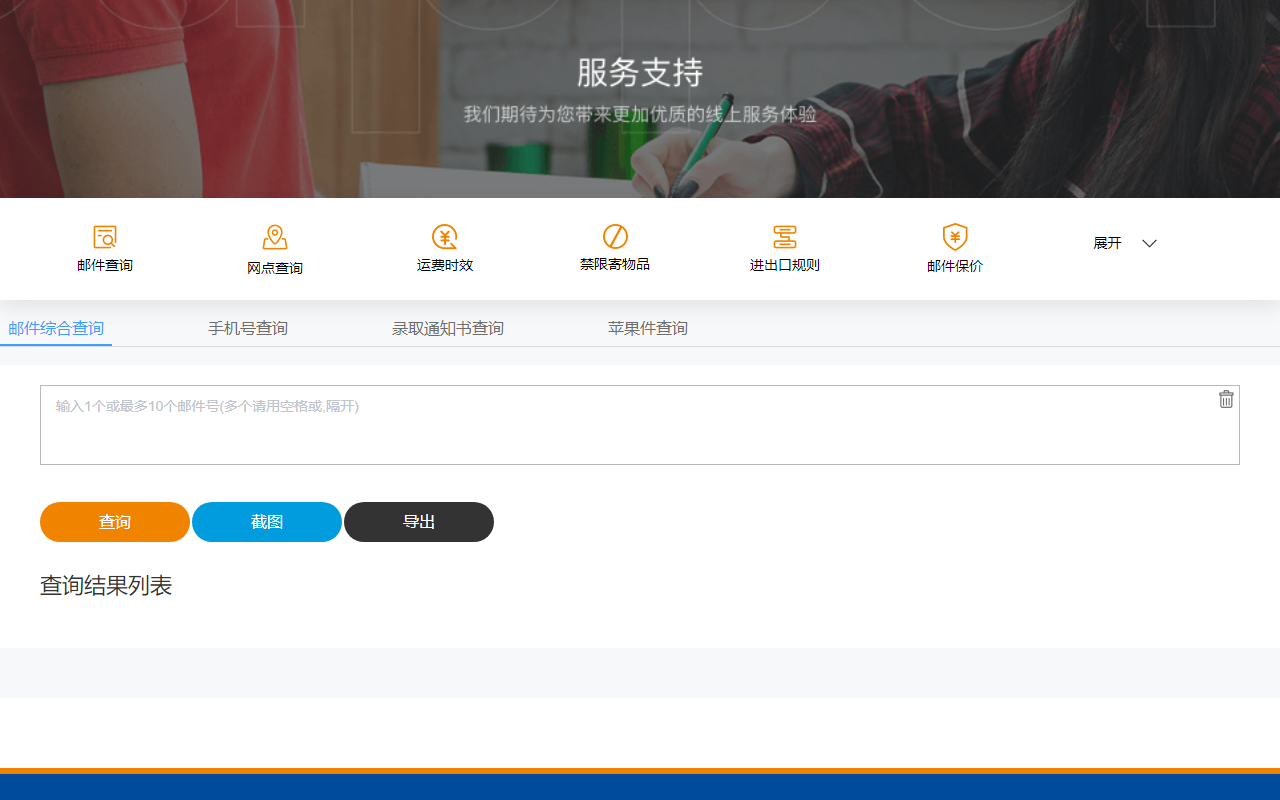Select the 网点查询 branch locator icon

tap(274, 249)
